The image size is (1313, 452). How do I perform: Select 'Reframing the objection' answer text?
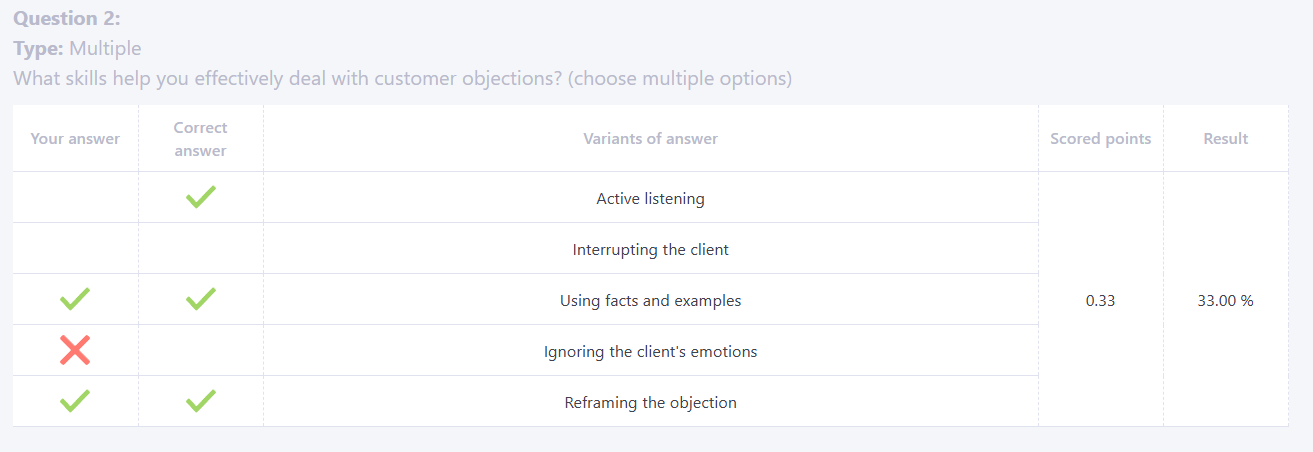(x=650, y=403)
